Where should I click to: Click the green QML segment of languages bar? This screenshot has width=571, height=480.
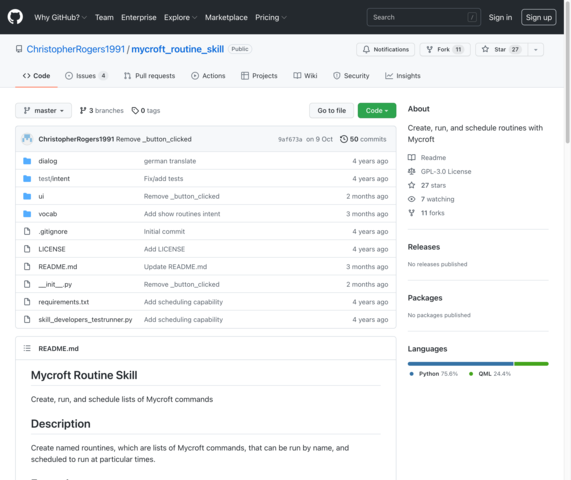click(x=531, y=363)
